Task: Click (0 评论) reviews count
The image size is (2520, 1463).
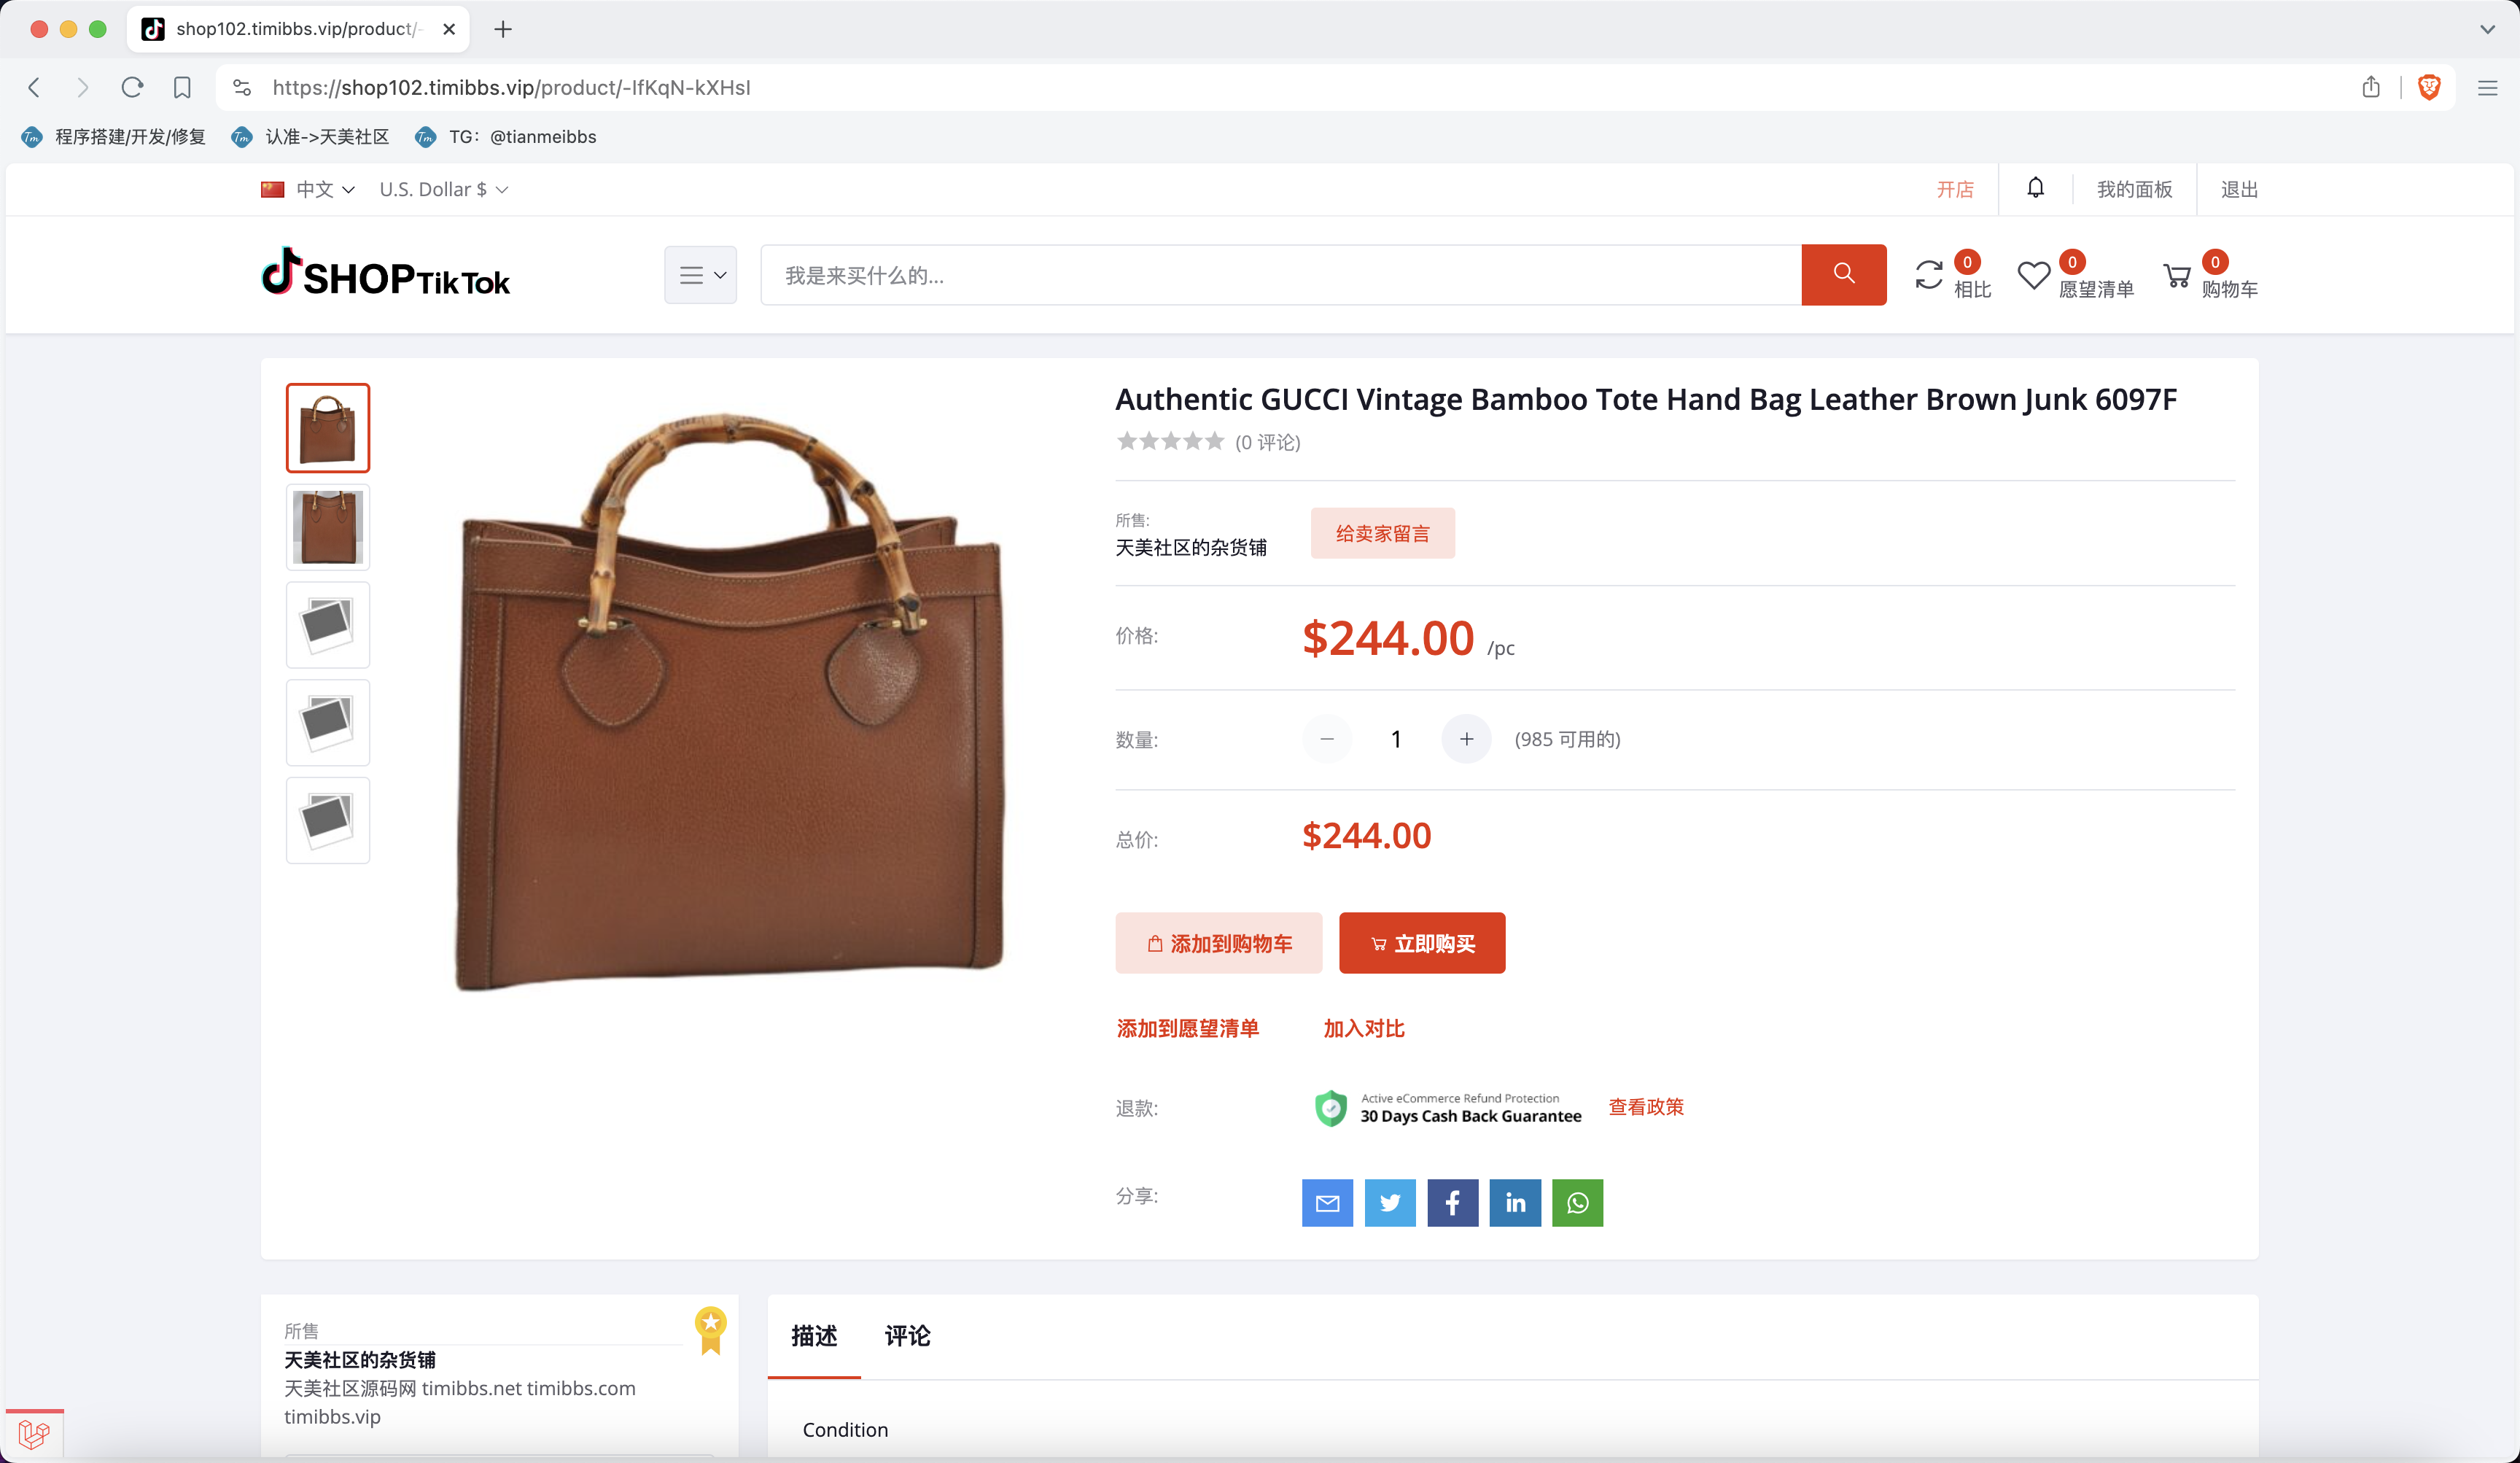Action: tap(1267, 442)
